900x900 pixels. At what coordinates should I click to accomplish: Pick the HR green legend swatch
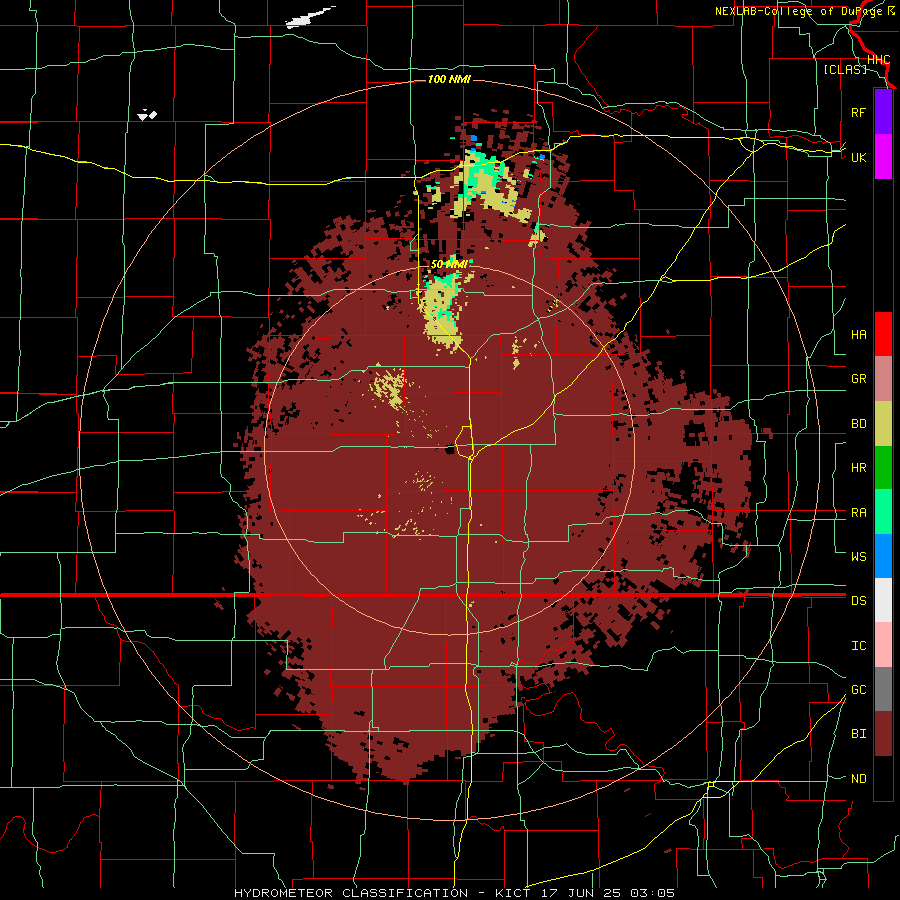coord(883,467)
